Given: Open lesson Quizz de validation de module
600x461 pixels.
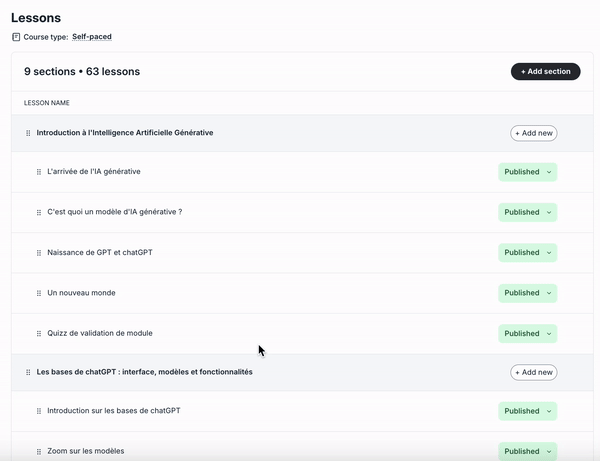Looking at the screenshot, I should 100,333.
